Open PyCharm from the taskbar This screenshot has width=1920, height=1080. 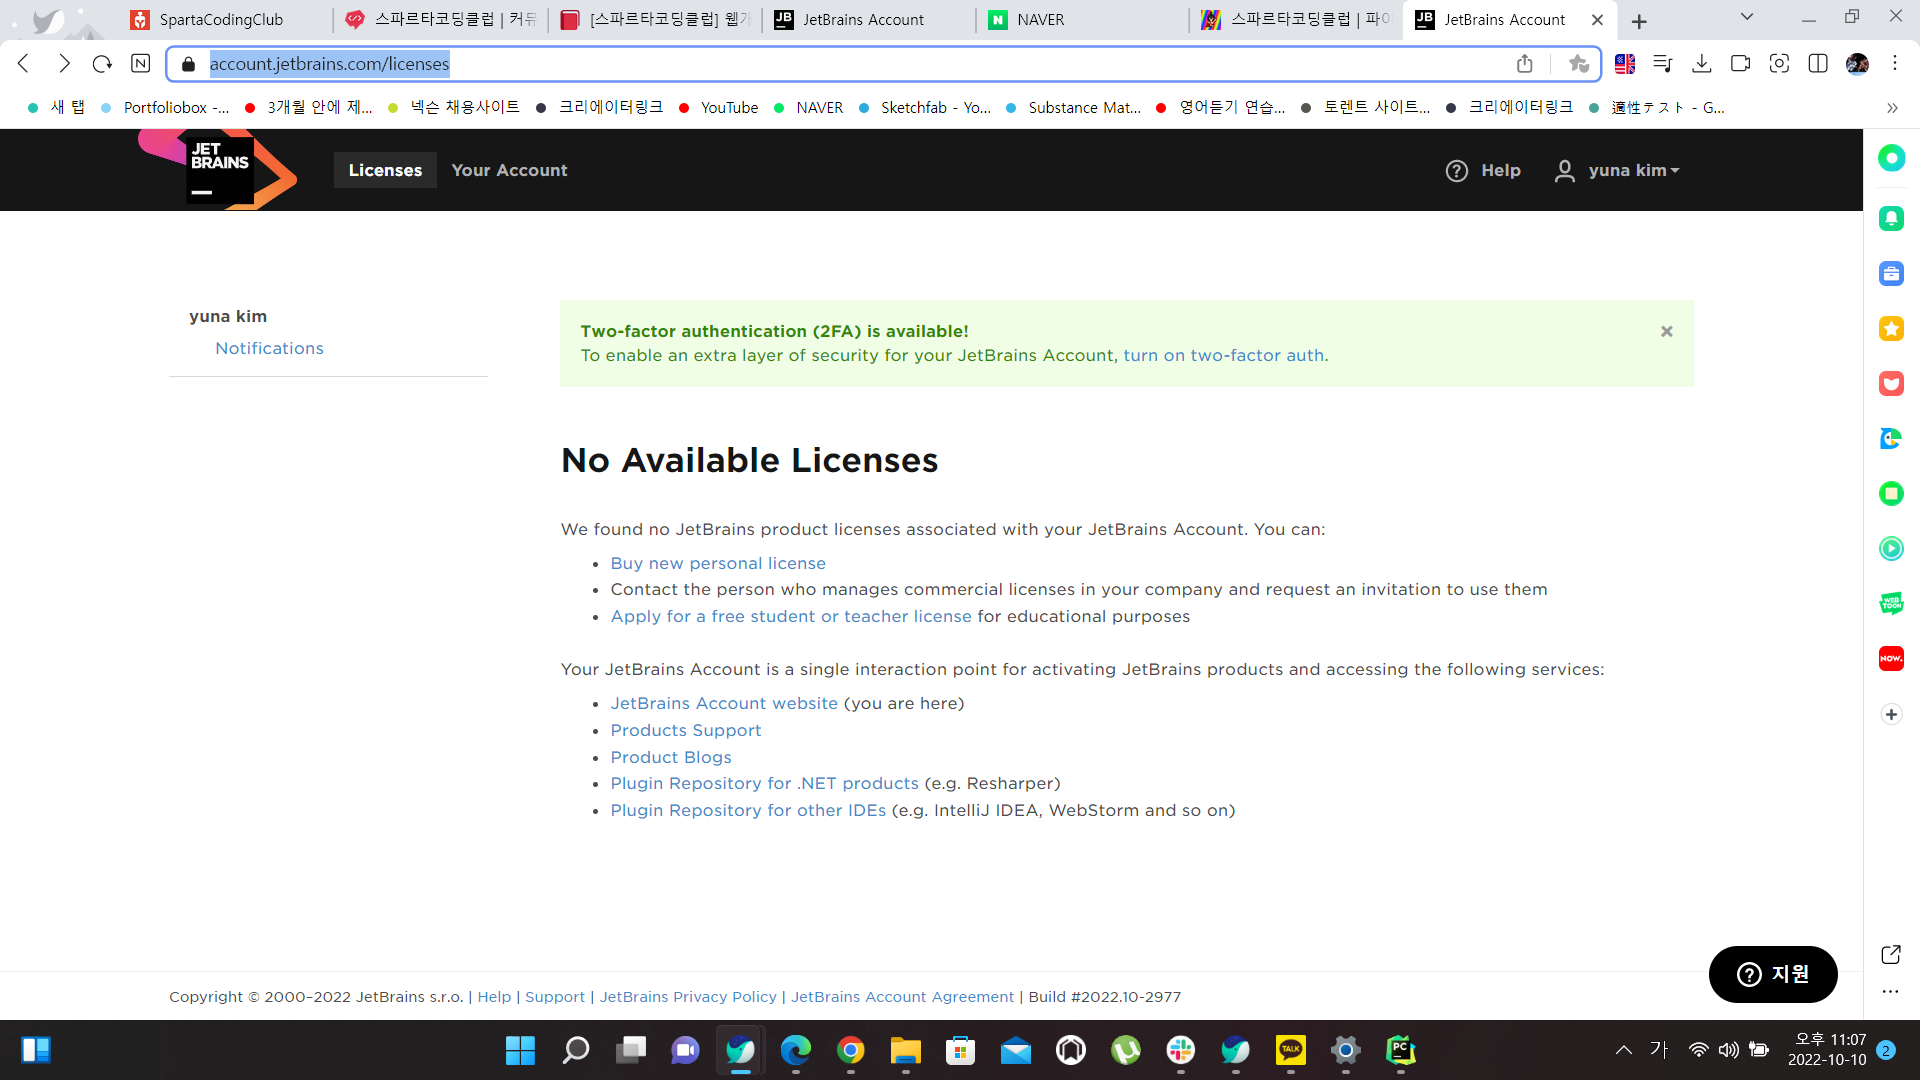[x=1400, y=1050]
